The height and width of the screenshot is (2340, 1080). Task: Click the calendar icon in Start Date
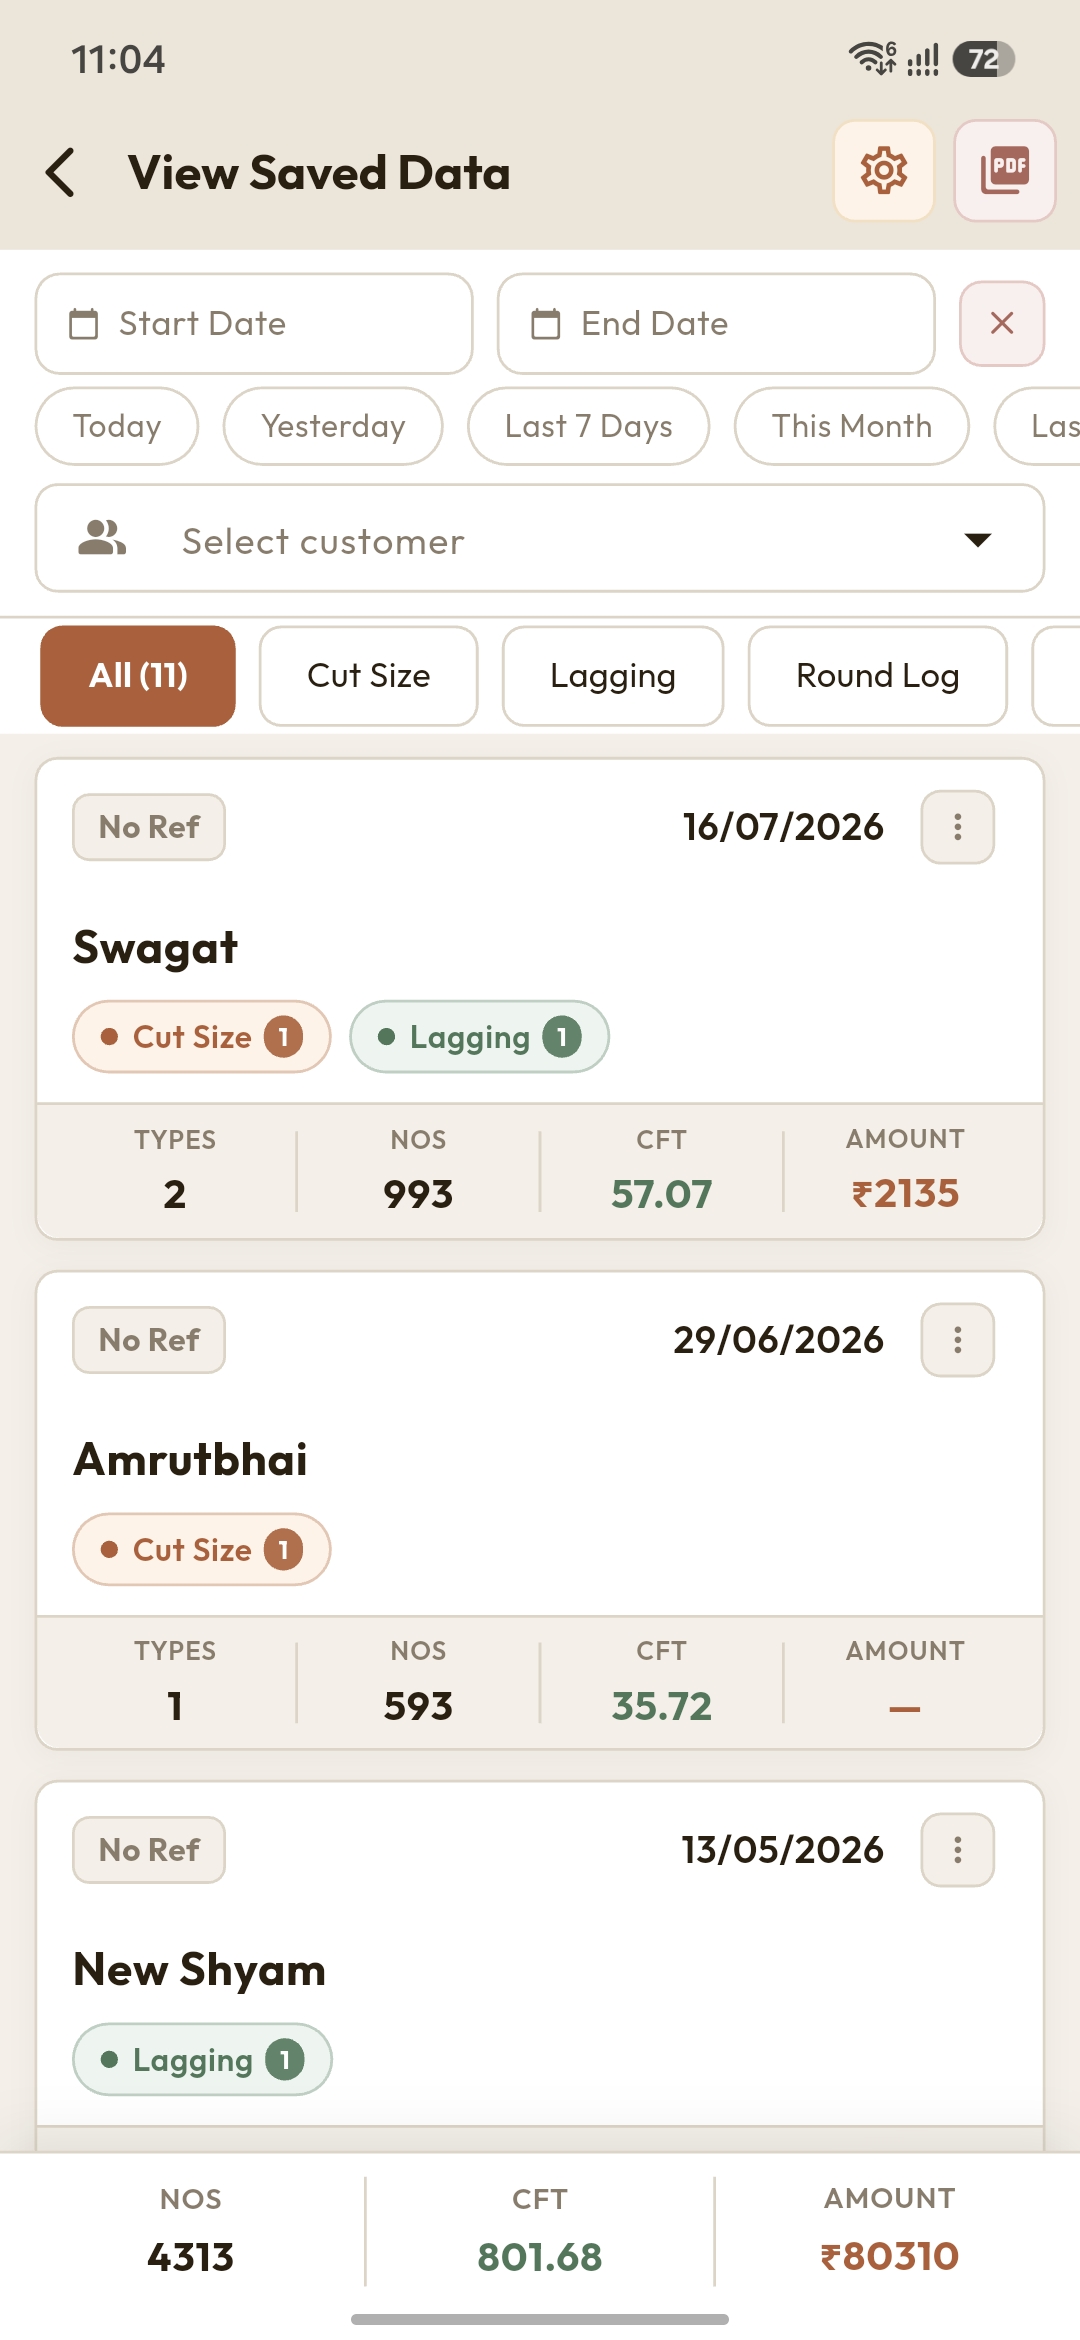coord(84,324)
